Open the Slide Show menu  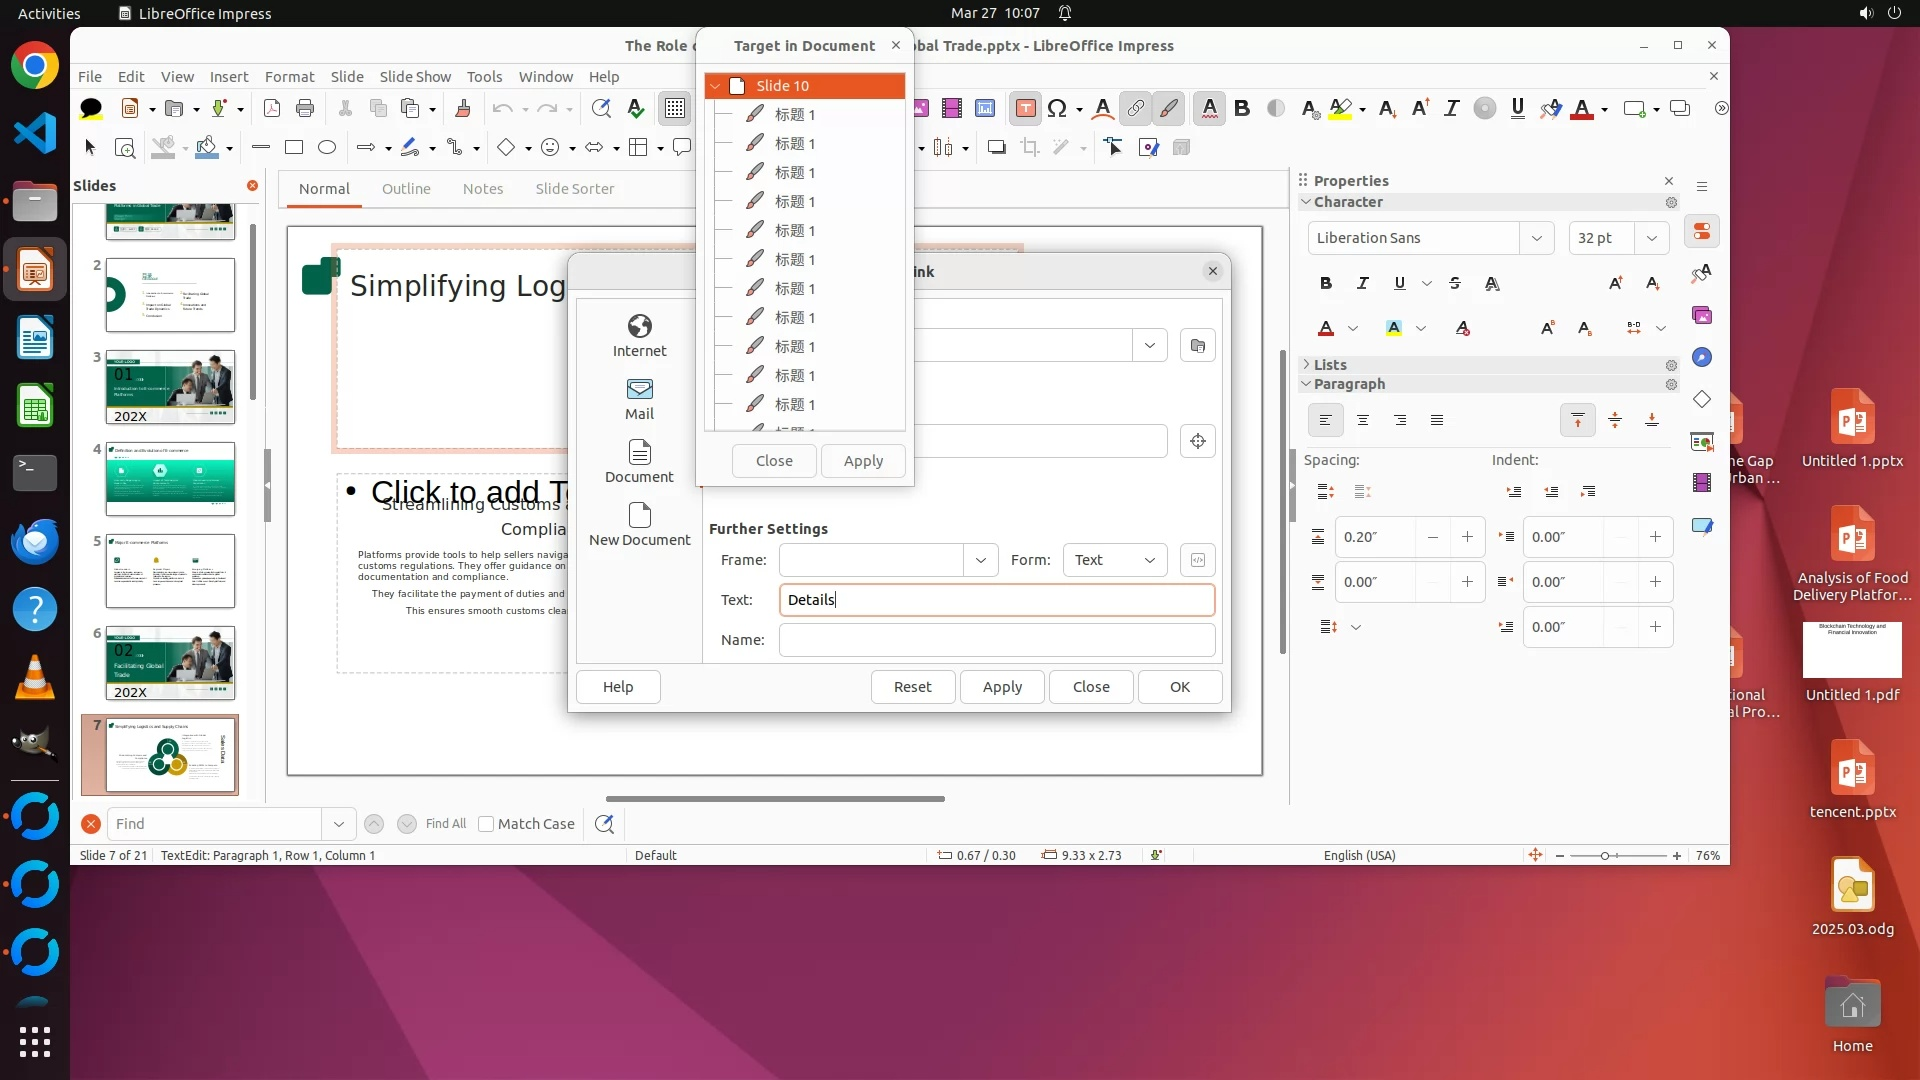pos(414,76)
